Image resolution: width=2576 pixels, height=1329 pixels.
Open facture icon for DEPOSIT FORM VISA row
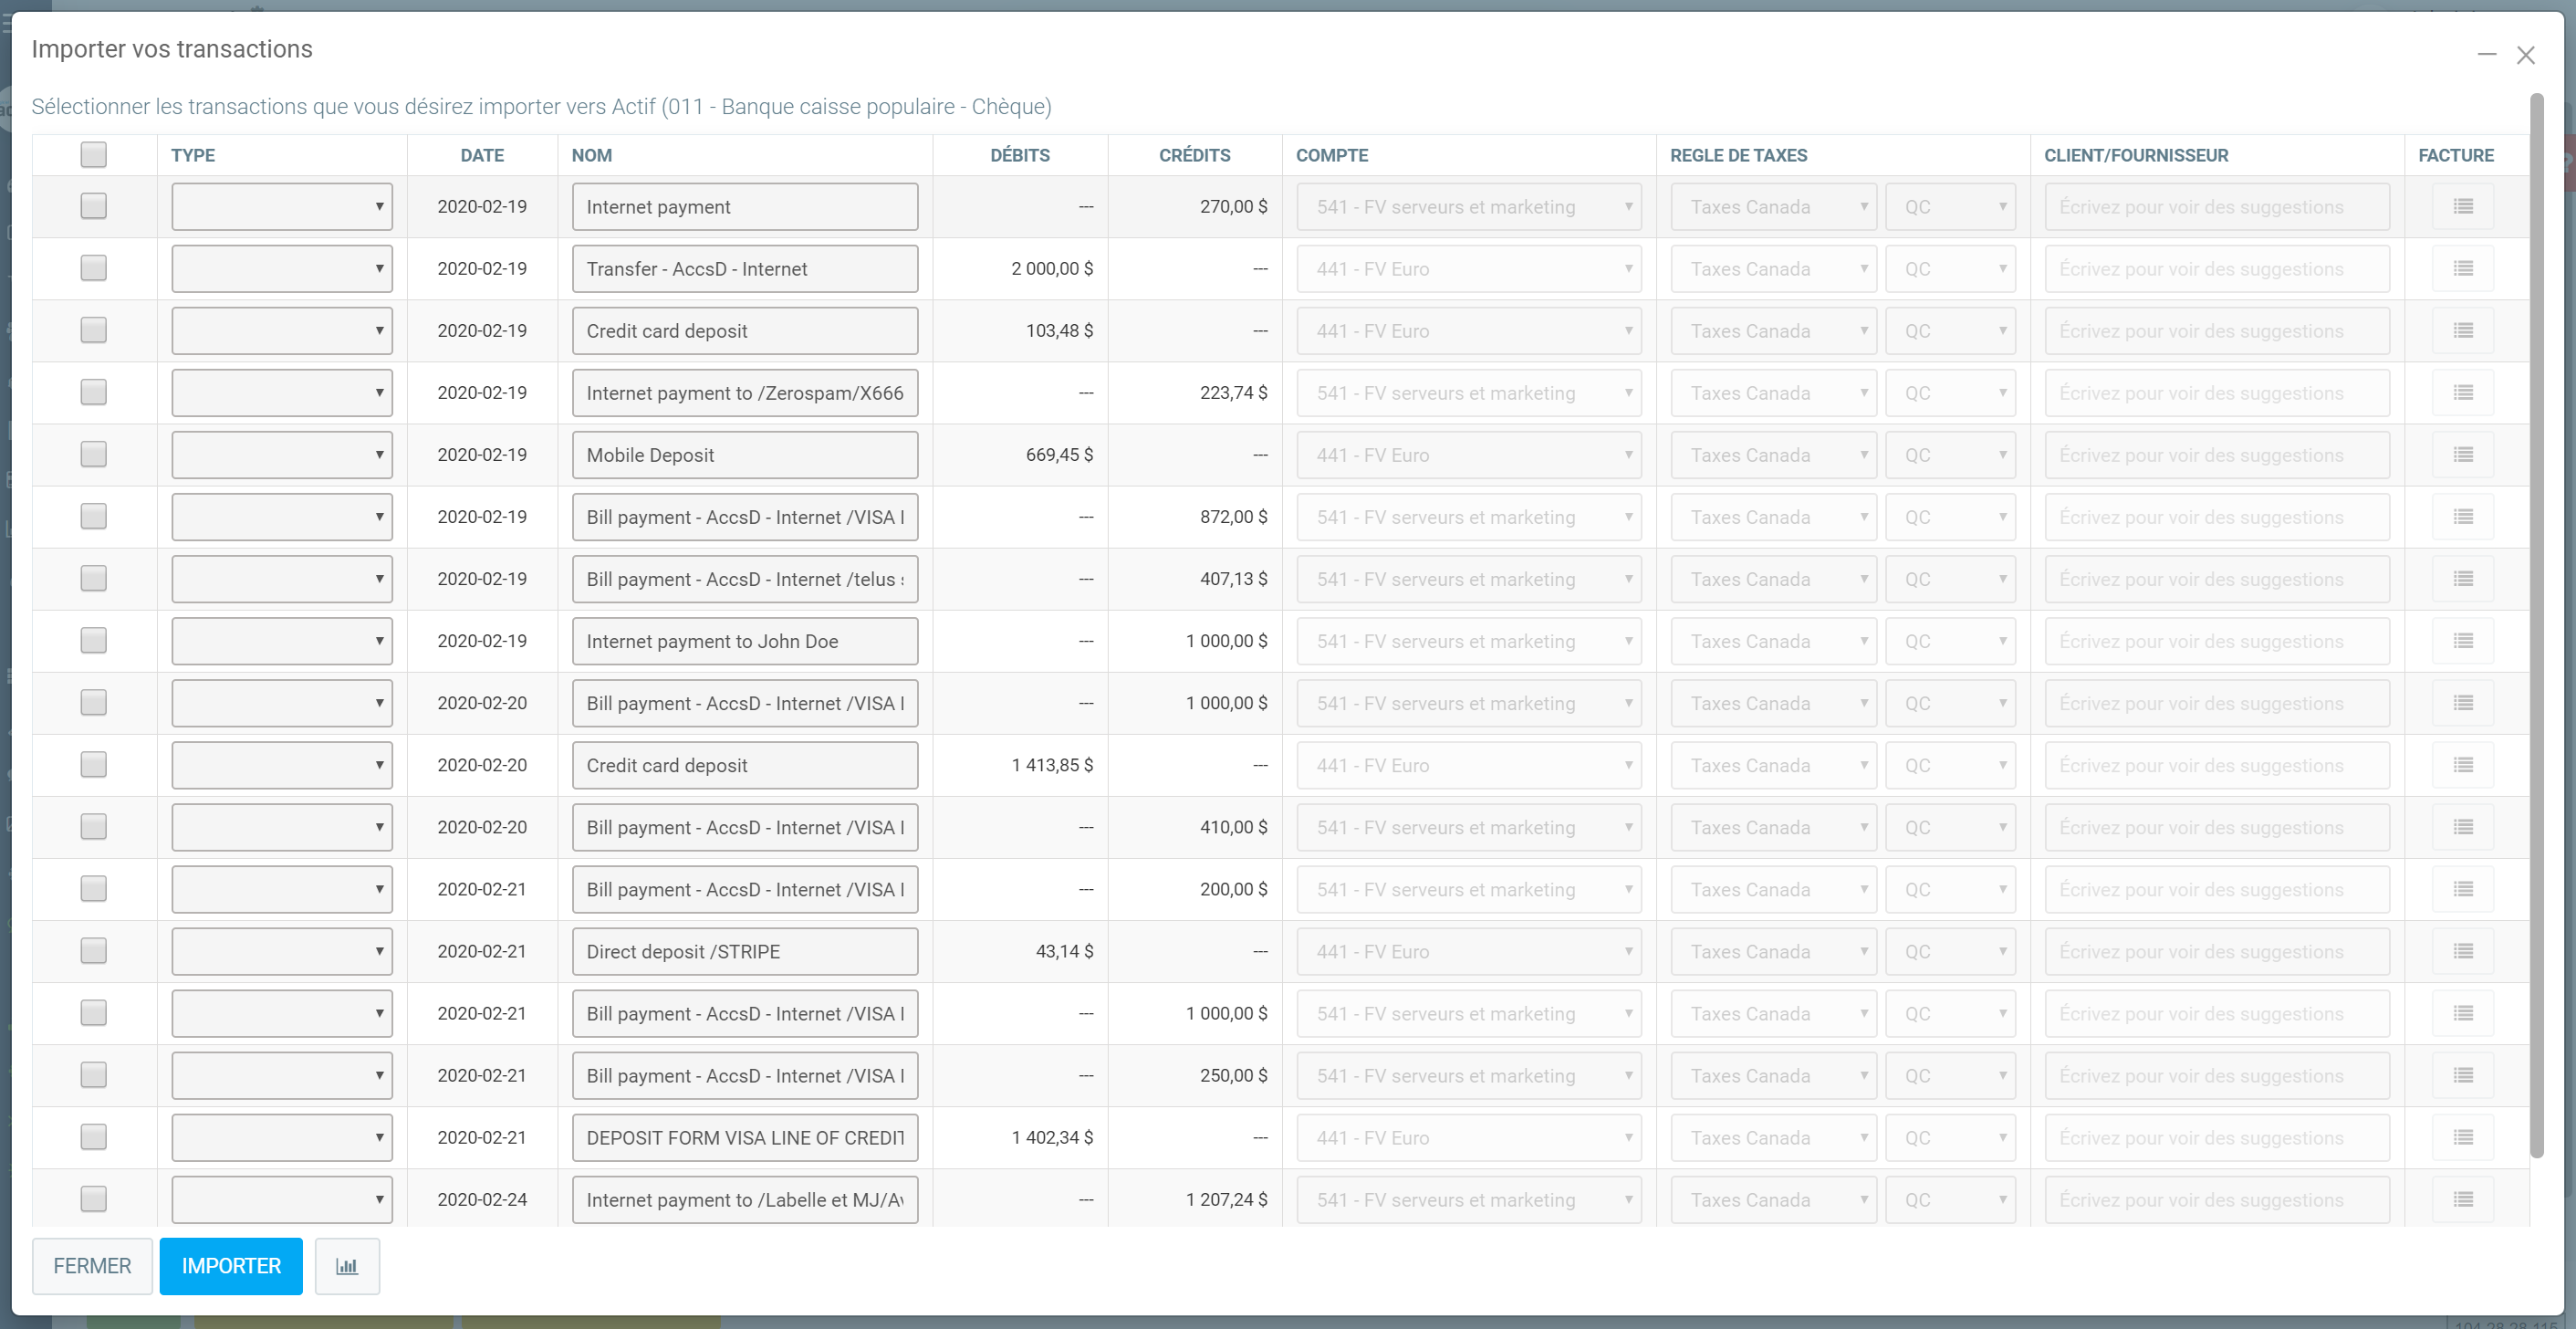click(2462, 1137)
